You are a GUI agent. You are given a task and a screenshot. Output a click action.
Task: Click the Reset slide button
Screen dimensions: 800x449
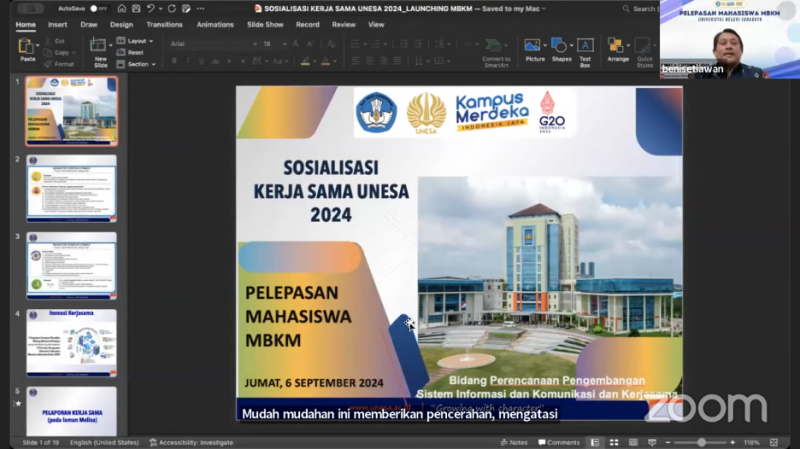pos(131,53)
